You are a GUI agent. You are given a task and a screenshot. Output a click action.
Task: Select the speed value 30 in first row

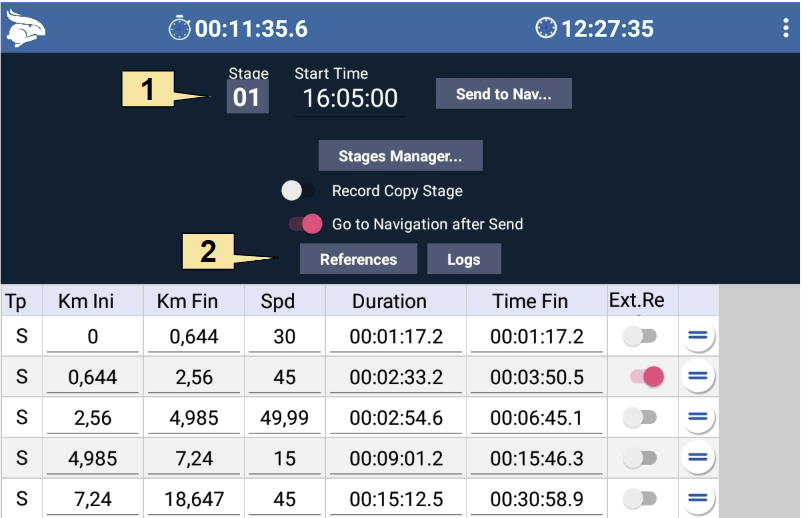pos(284,337)
